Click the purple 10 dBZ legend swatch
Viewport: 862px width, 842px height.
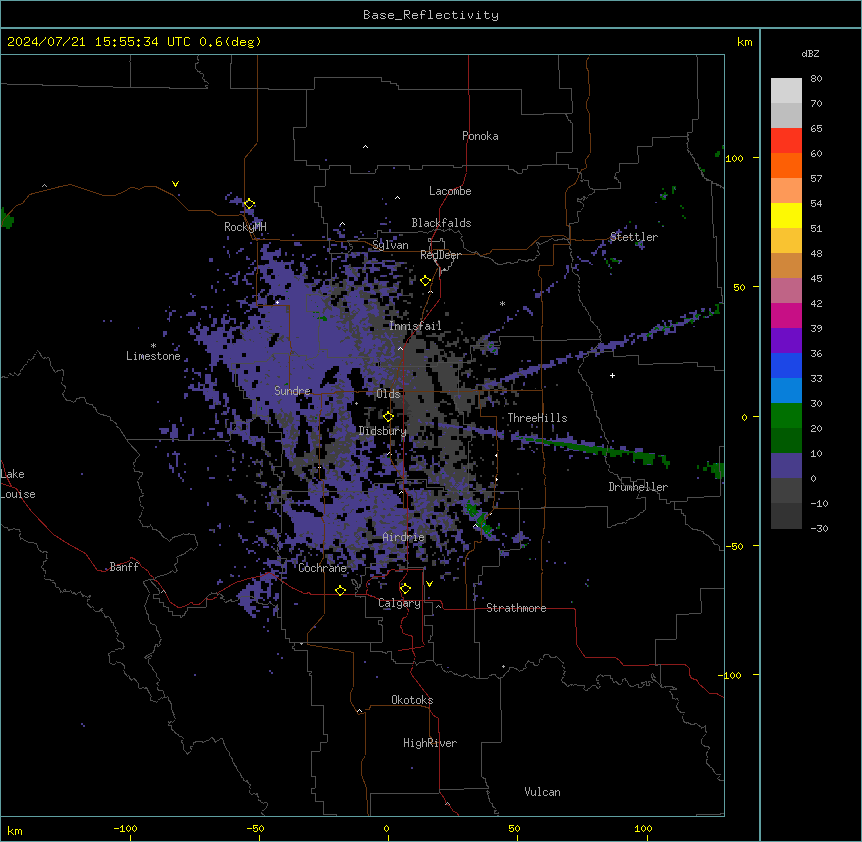(x=786, y=466)
